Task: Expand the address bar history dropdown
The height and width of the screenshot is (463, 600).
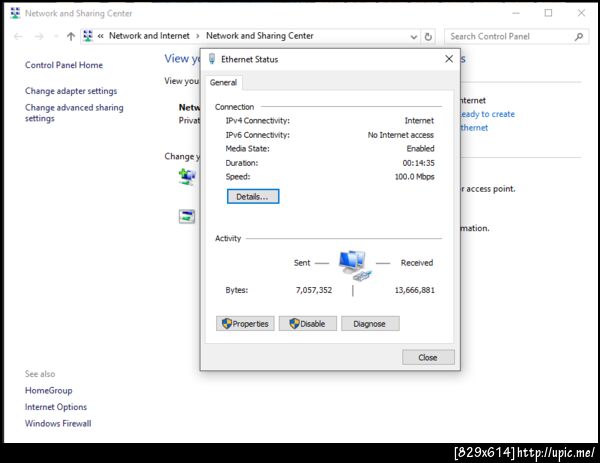Action: 414,37
